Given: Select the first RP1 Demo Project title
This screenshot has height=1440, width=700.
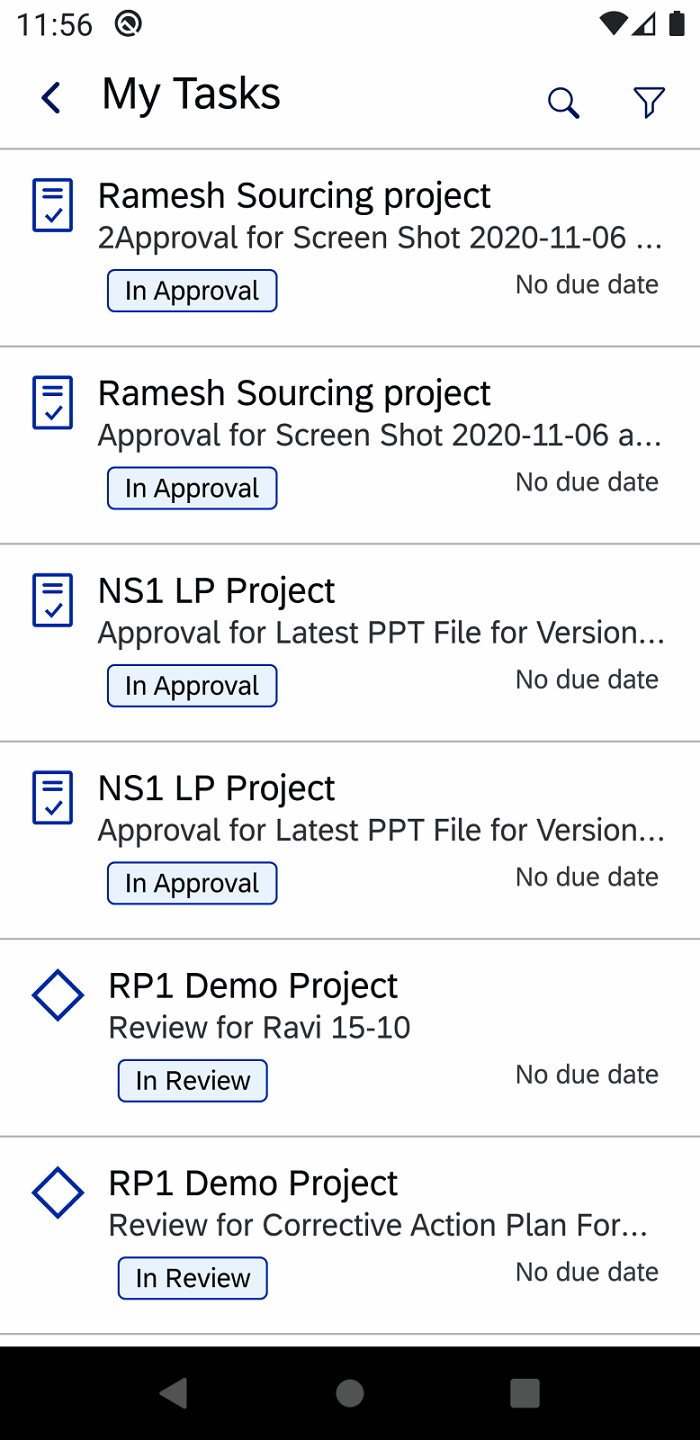Looking at the screenshot, I should click(253, 986).
